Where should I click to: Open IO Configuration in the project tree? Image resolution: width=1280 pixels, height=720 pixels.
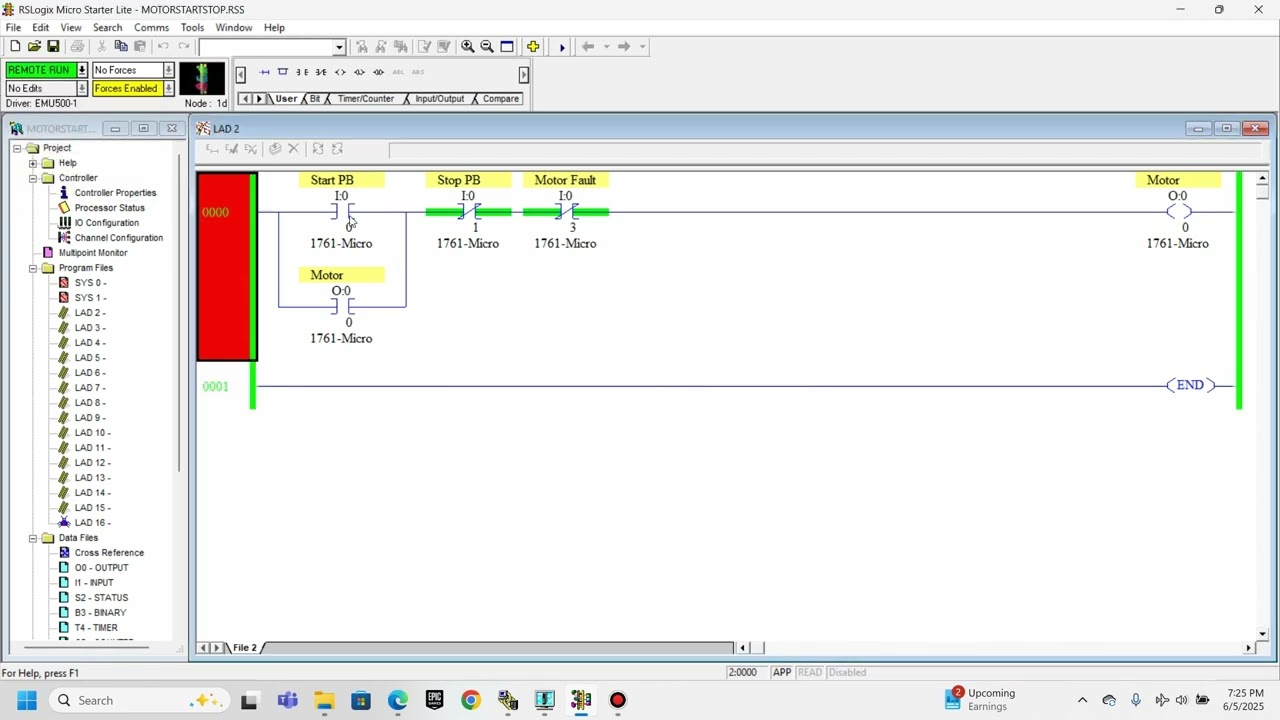point(106,223)
